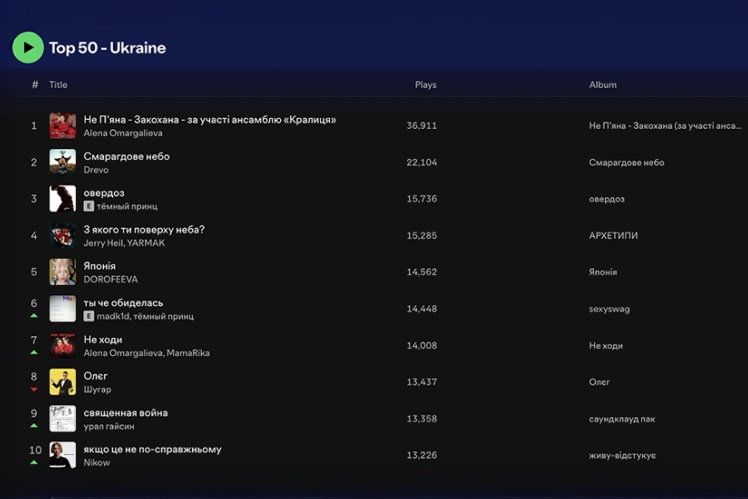Open album sexyswag
This screenshot has width=748, height=499.
click(x=609, y=309)
